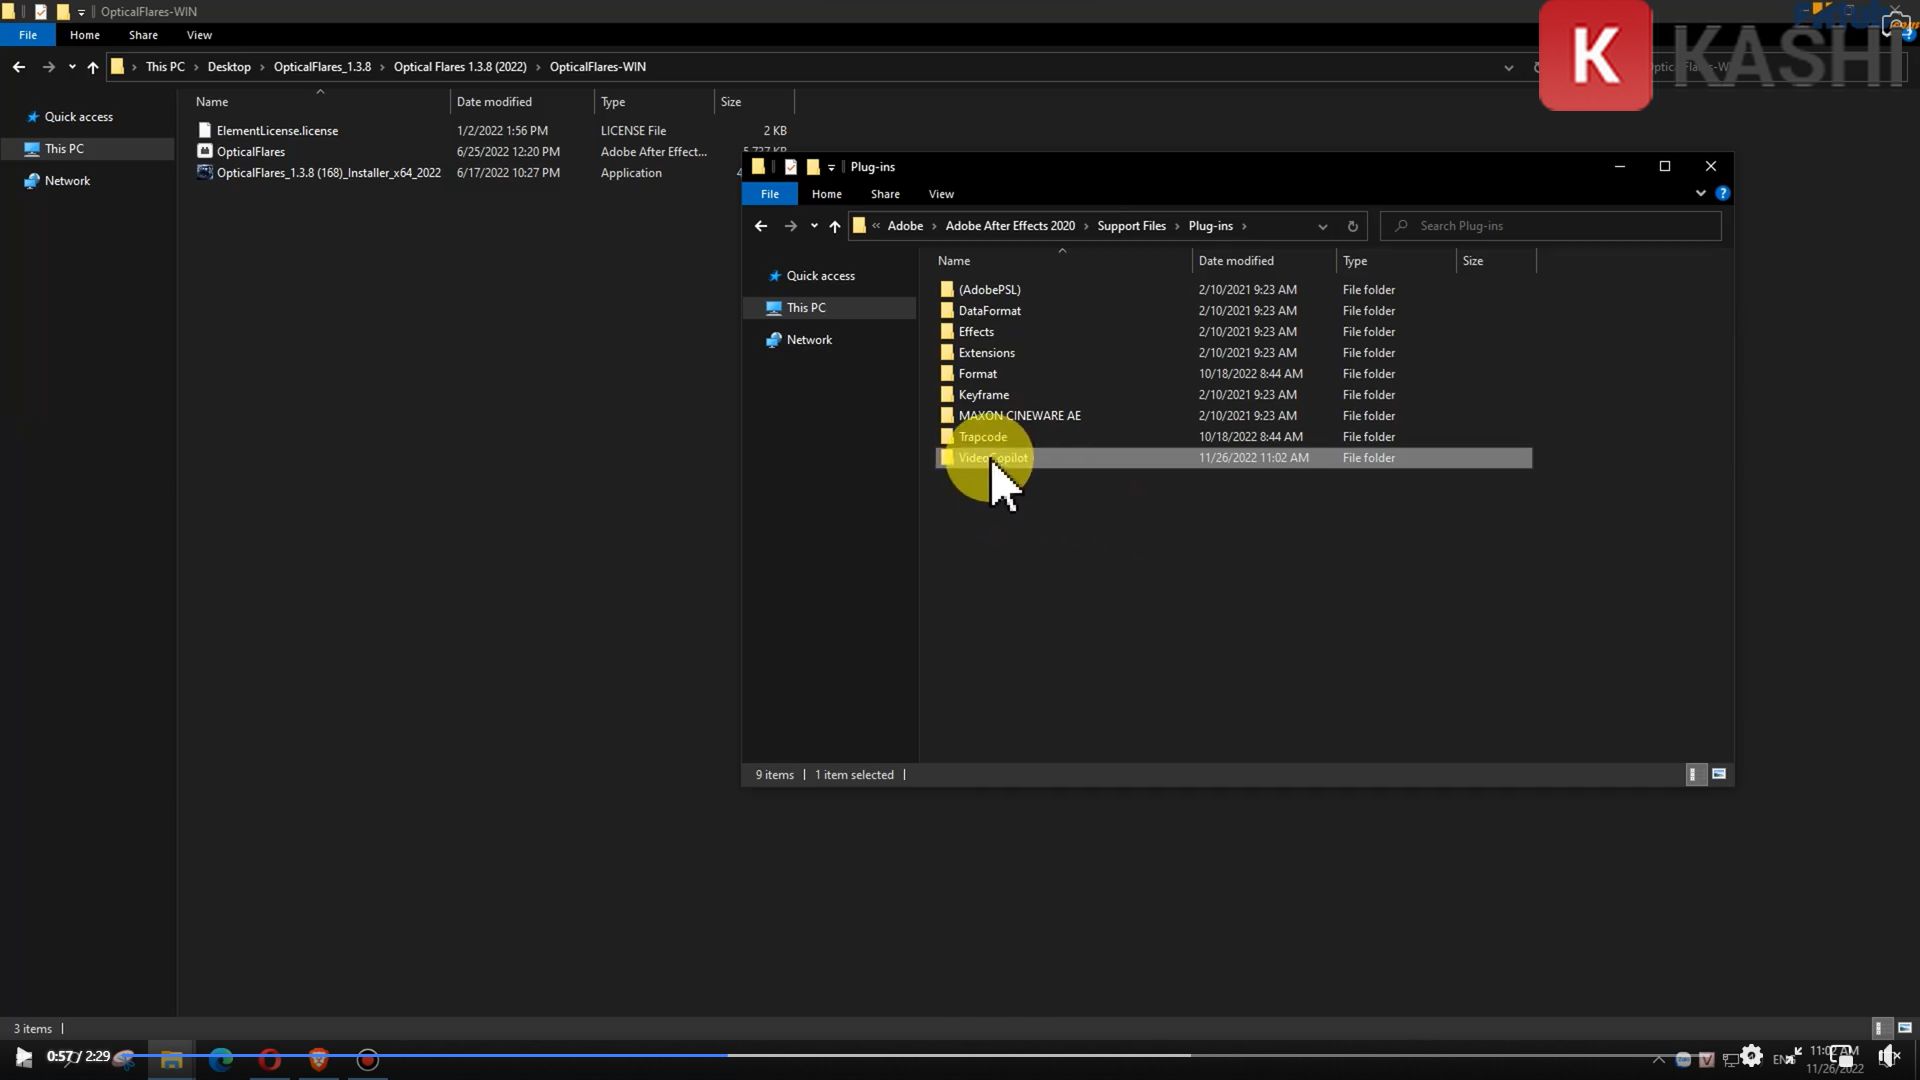Click Properties quick access icon in Plug-ins titlebar

tap(790, 167)
